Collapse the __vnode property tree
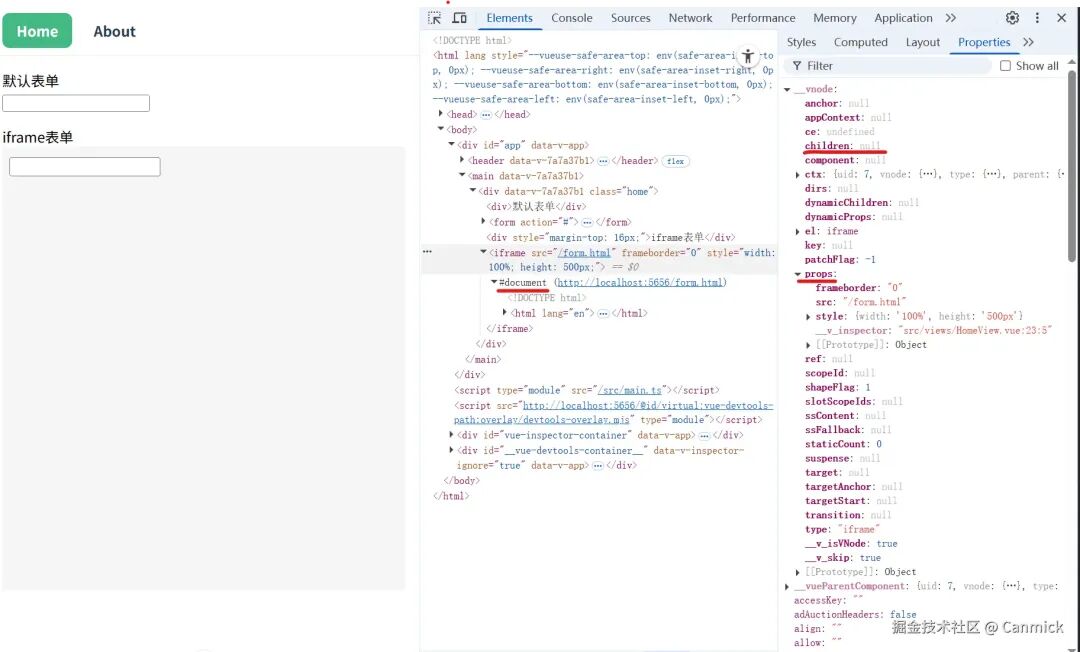This screenshot has height=652, width=1080. tap(787, 90)
